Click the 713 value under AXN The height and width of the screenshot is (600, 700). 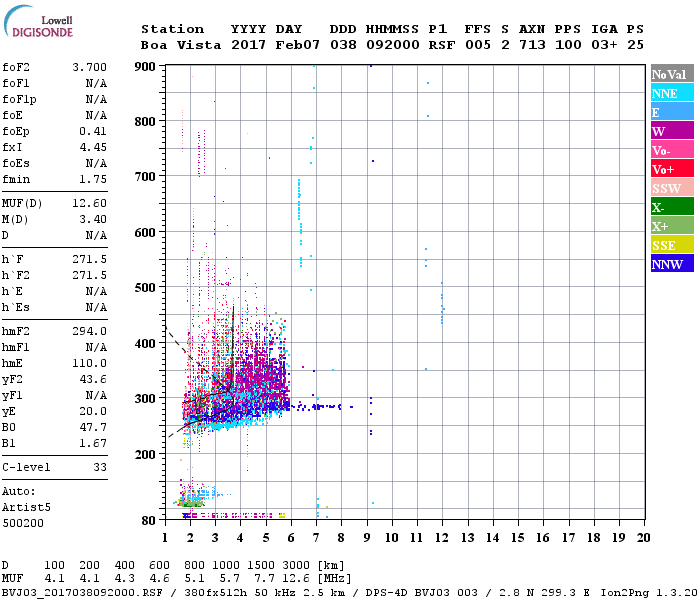pos(532,45)
